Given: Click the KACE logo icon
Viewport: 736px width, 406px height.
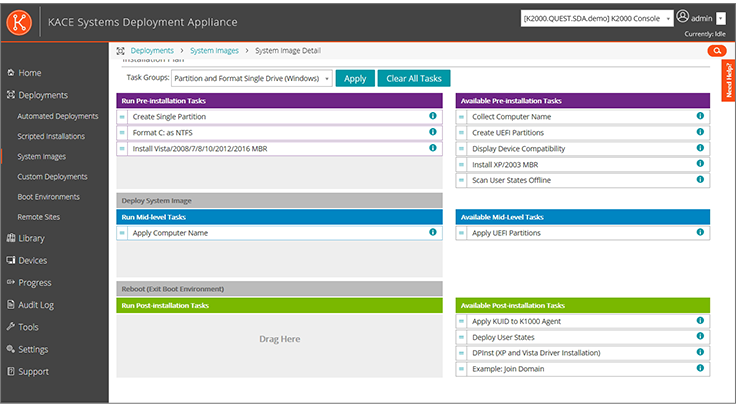Looking at the screenshot, I should point(19,22).
